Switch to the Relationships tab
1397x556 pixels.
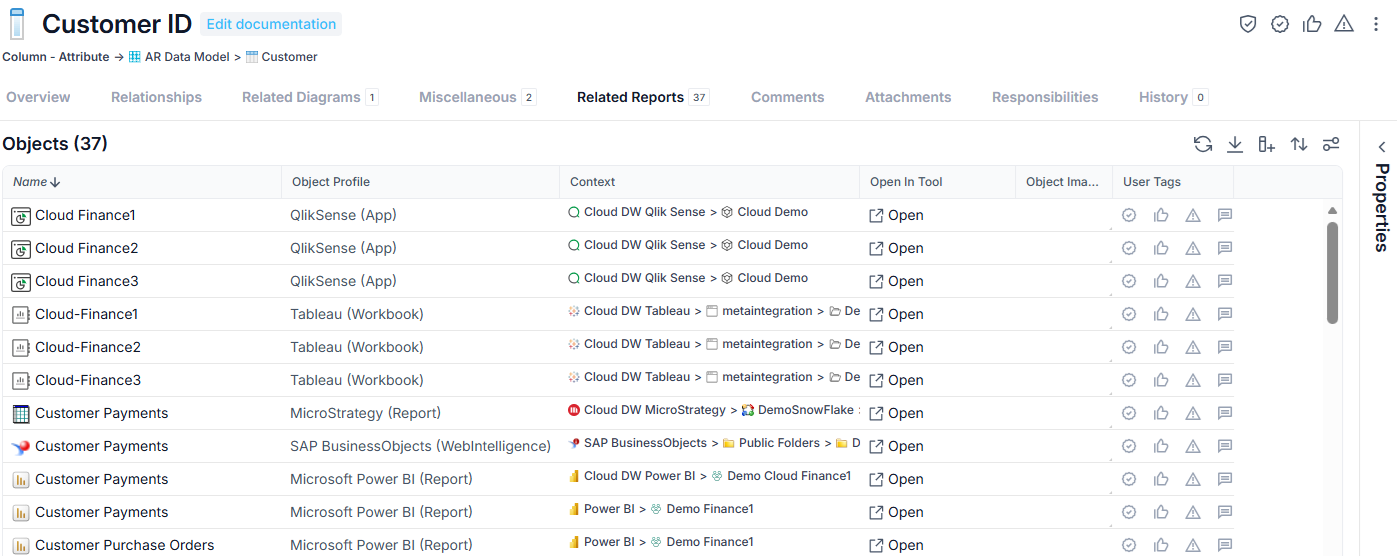[156, 97]
